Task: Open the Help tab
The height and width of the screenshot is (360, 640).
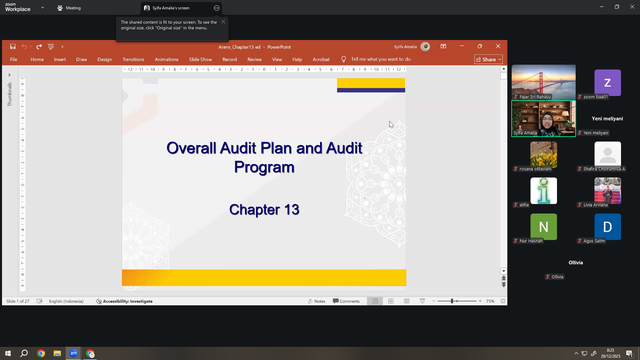Action: pyautogui.click(x=297, y=60)
